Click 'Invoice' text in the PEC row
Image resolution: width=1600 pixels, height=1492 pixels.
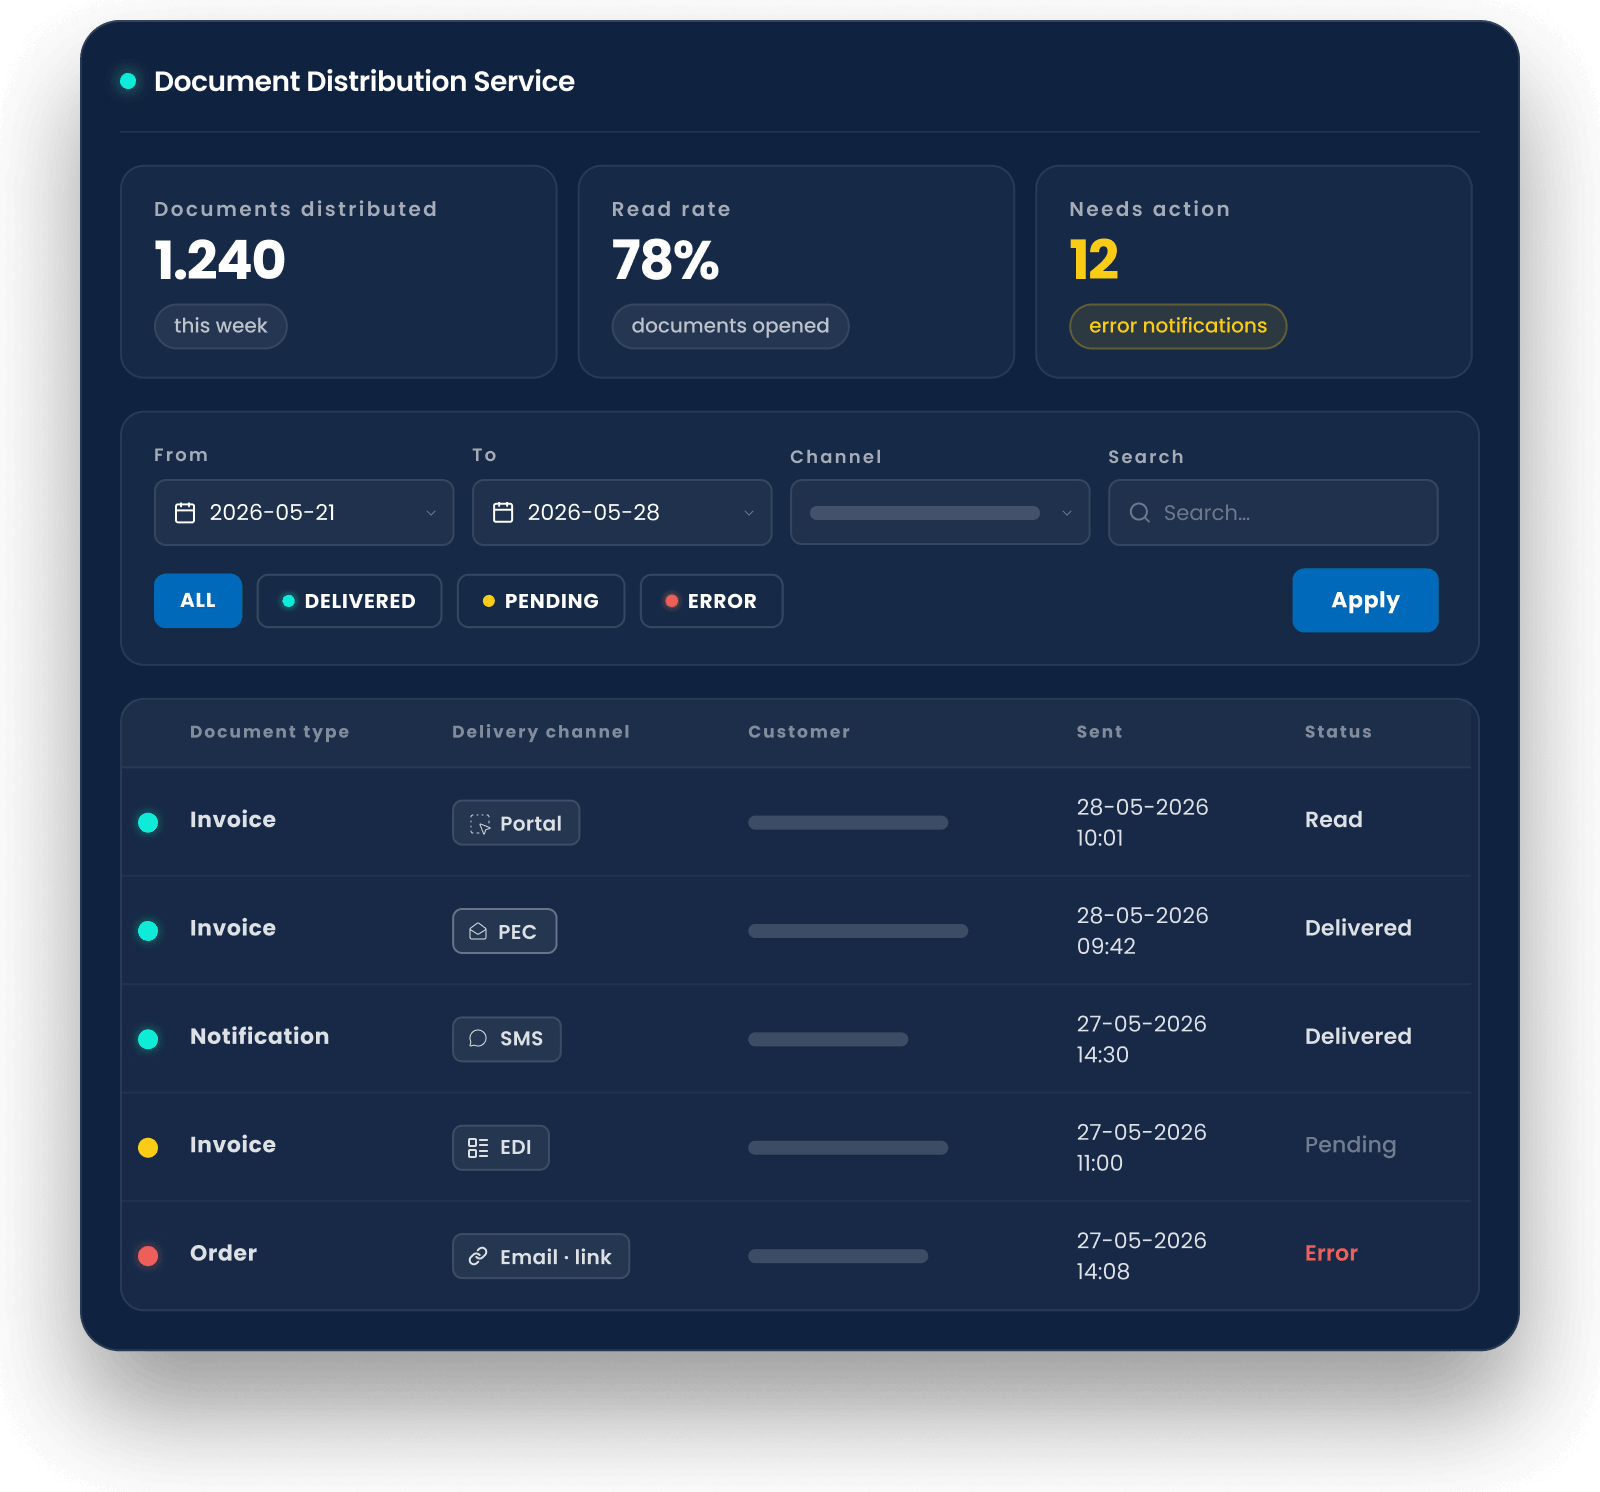233,929
